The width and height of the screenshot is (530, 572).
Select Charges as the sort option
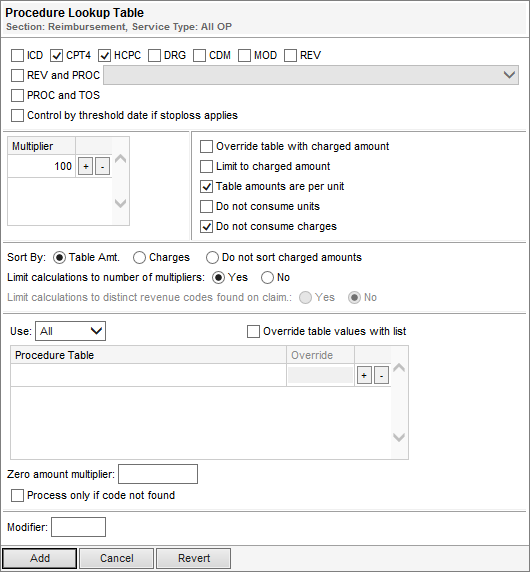click(x=139, y=258)
